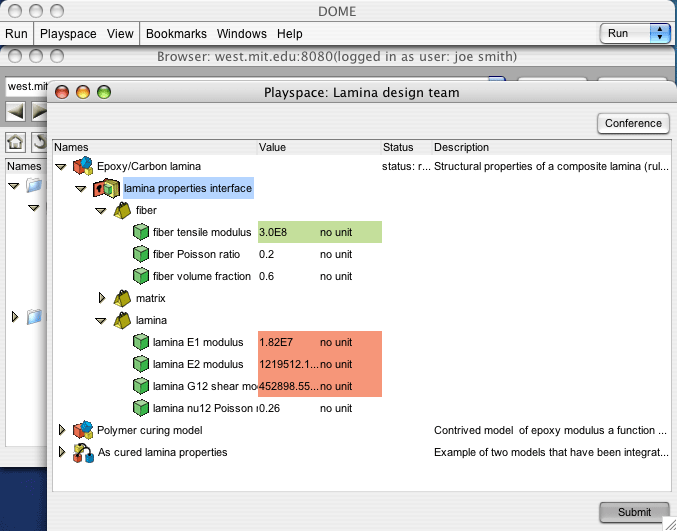Open the Windows menu
Image resolution: width=677 pixels, height=531 pixels.
tap(242, 34)
